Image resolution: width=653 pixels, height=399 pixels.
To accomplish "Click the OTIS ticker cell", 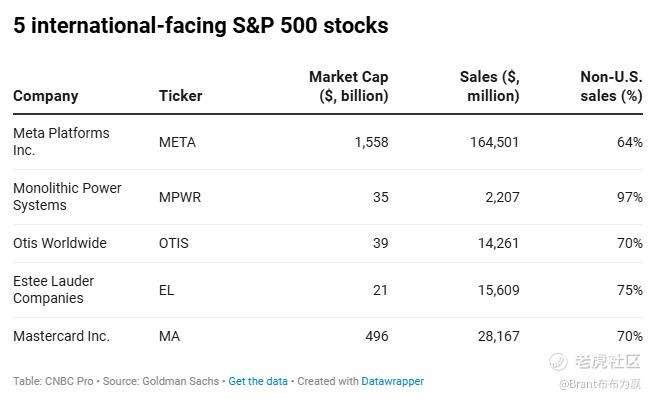I will point(174,243).
